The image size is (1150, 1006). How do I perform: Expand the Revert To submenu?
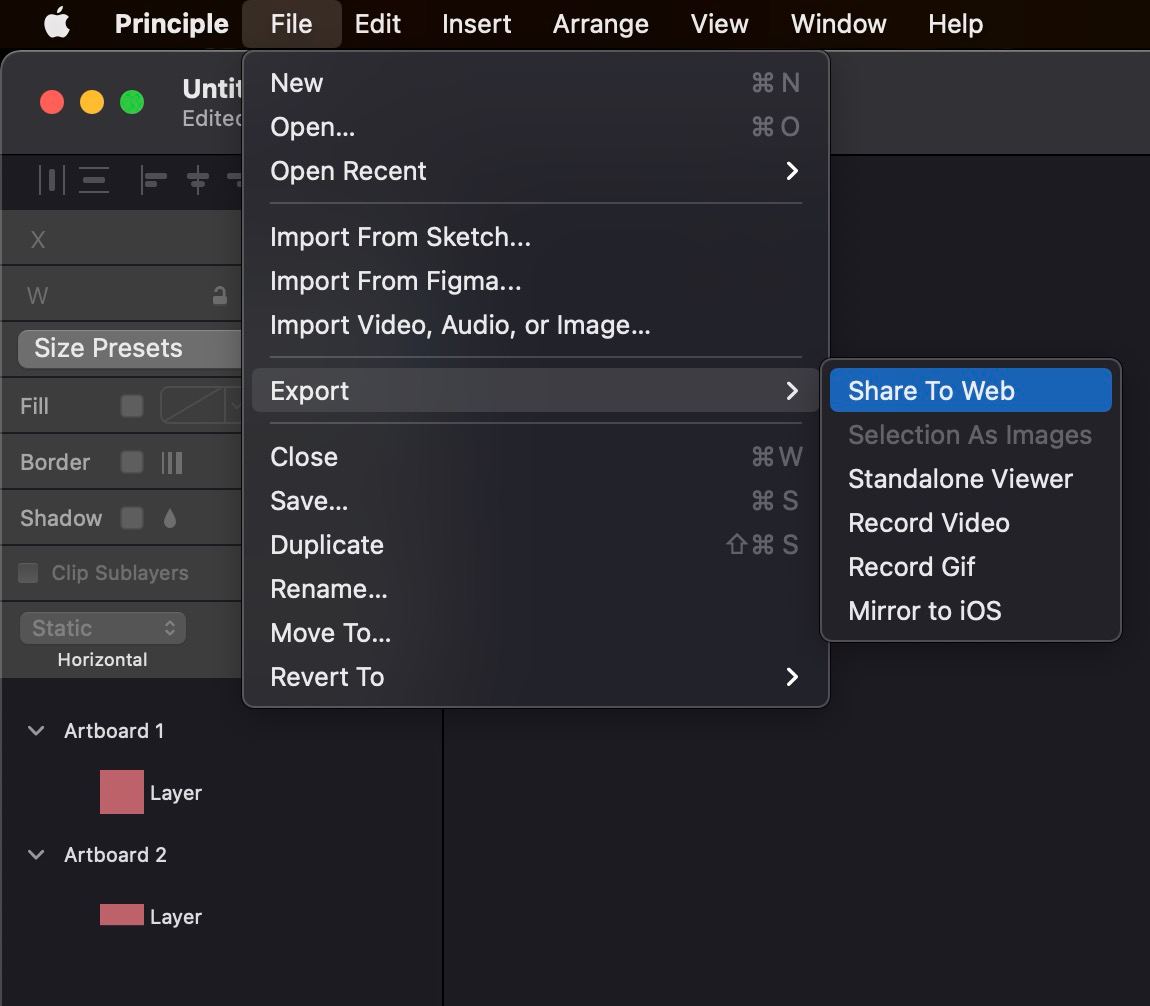pos(535,677)
